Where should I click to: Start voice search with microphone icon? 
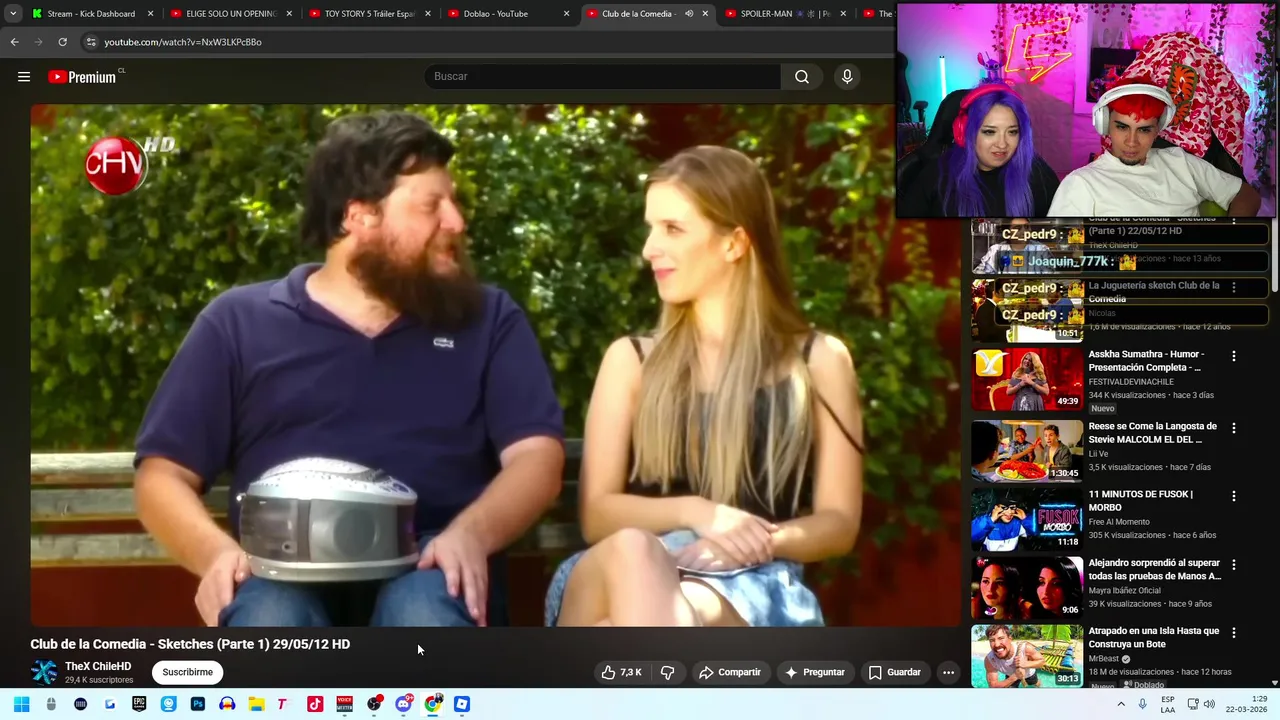847,77
